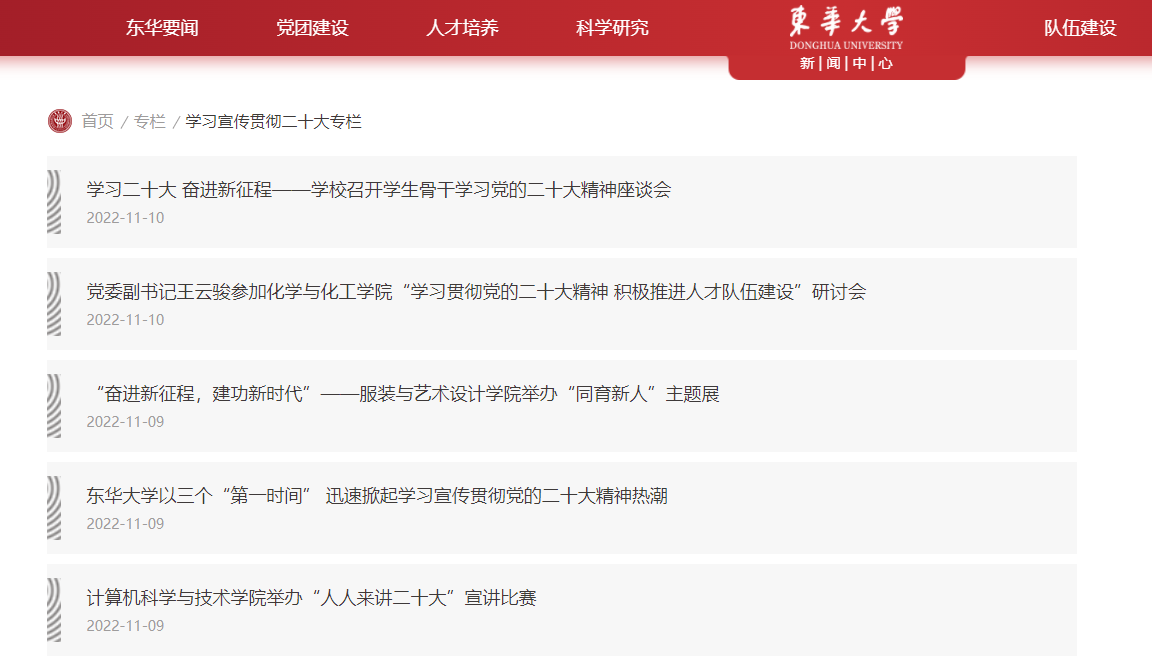Click striped icon beside 同育新人 exhibition article

click(x=54, y=406)
